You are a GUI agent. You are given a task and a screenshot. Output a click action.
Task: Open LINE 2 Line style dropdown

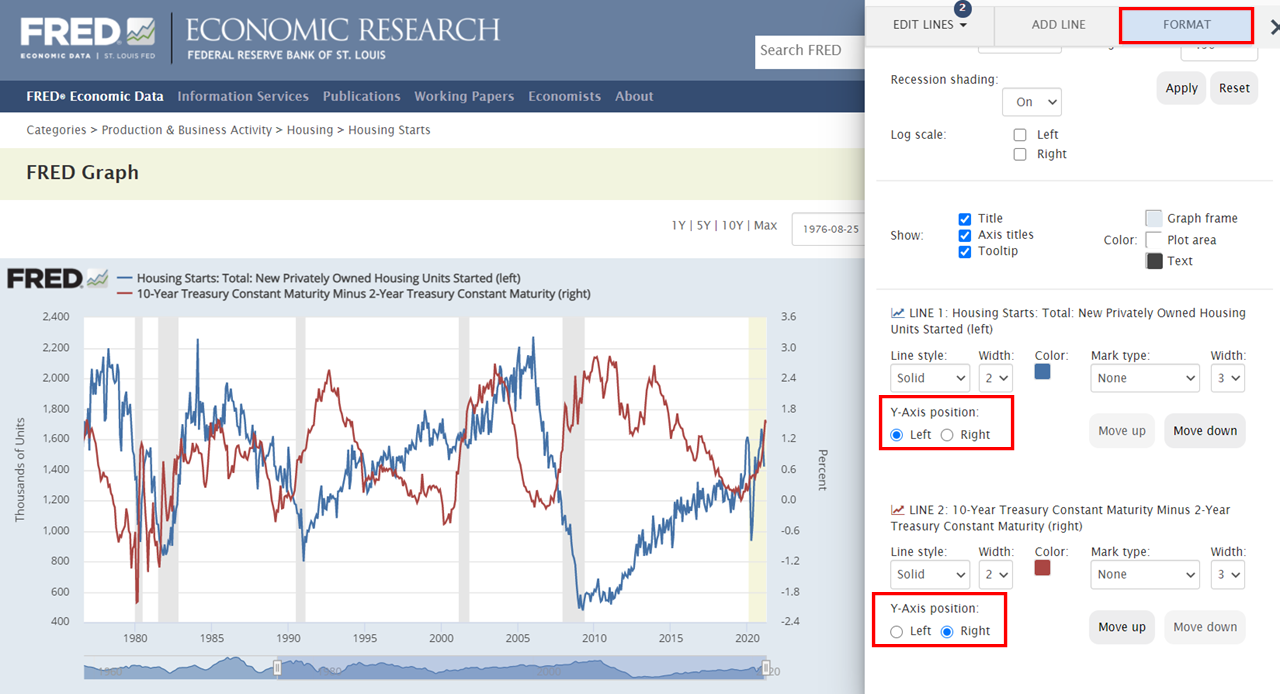point(930,574)
